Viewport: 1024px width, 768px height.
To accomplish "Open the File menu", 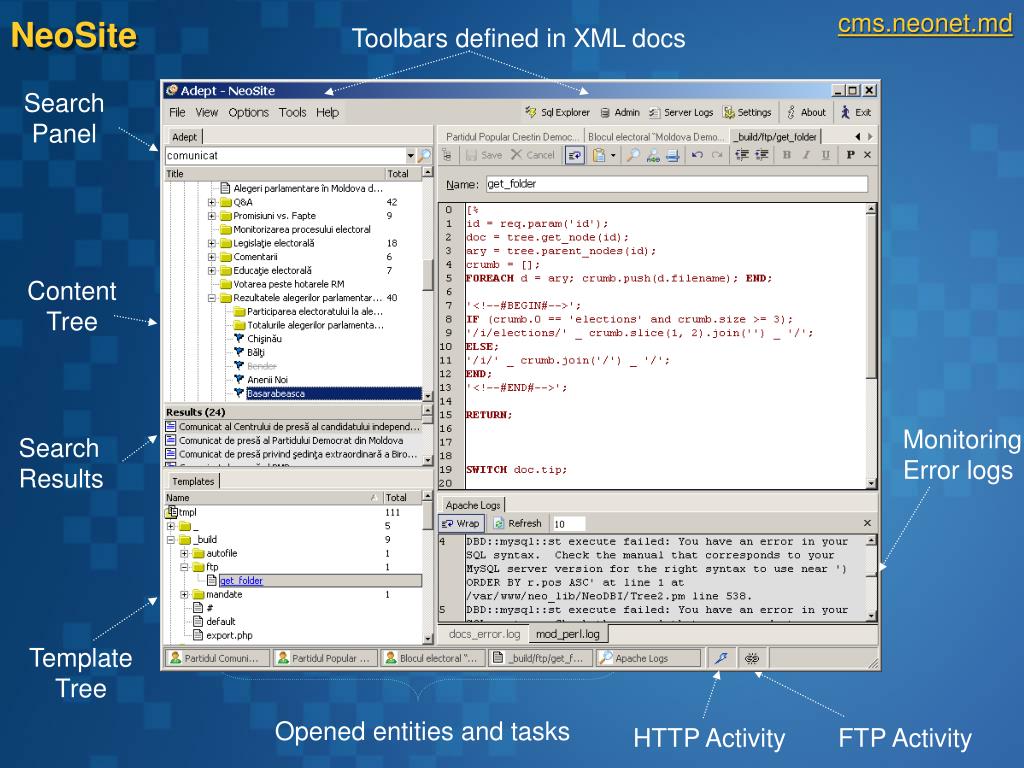I will point(177,112).
